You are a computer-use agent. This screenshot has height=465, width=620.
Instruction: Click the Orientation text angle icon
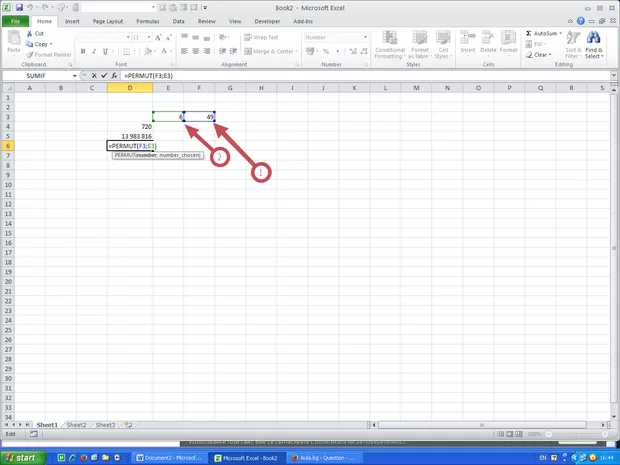point(223,38)
